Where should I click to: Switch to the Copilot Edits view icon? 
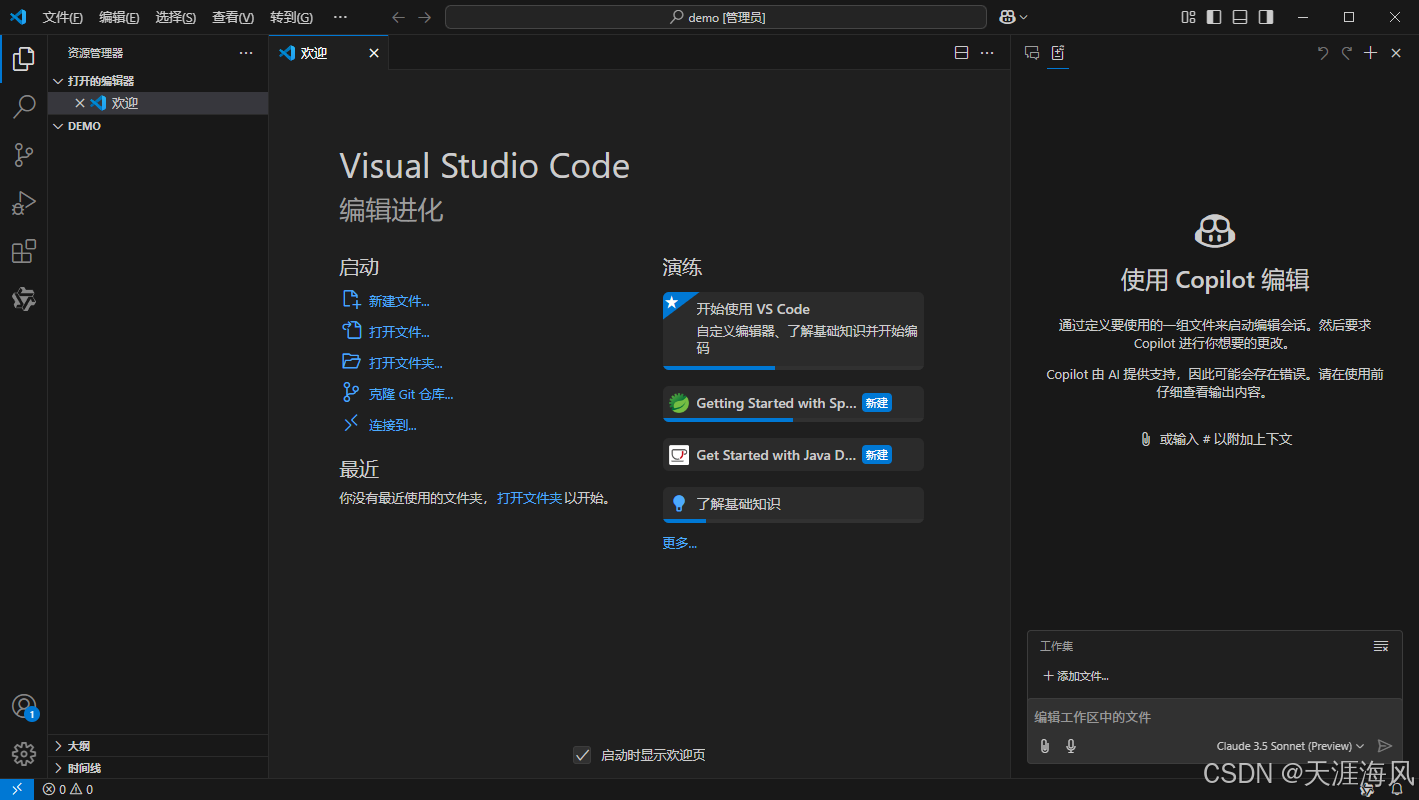[x=1058, y=53]
